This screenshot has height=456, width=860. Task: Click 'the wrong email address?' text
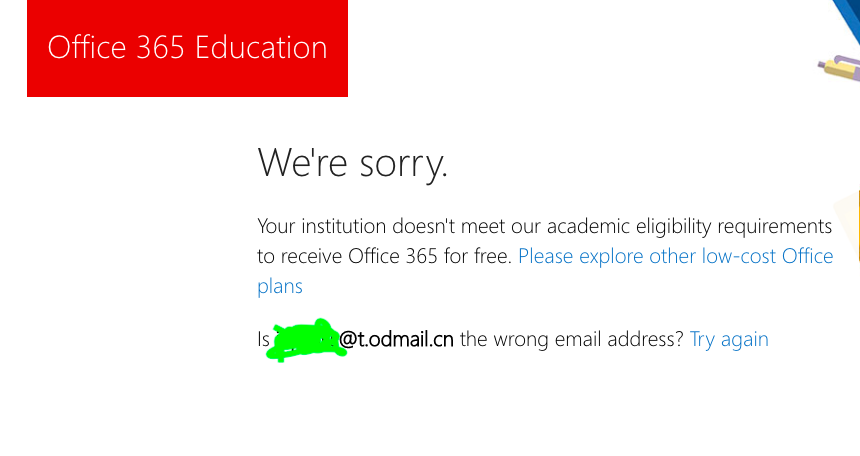pyautogui.click(x=572, y=339)
